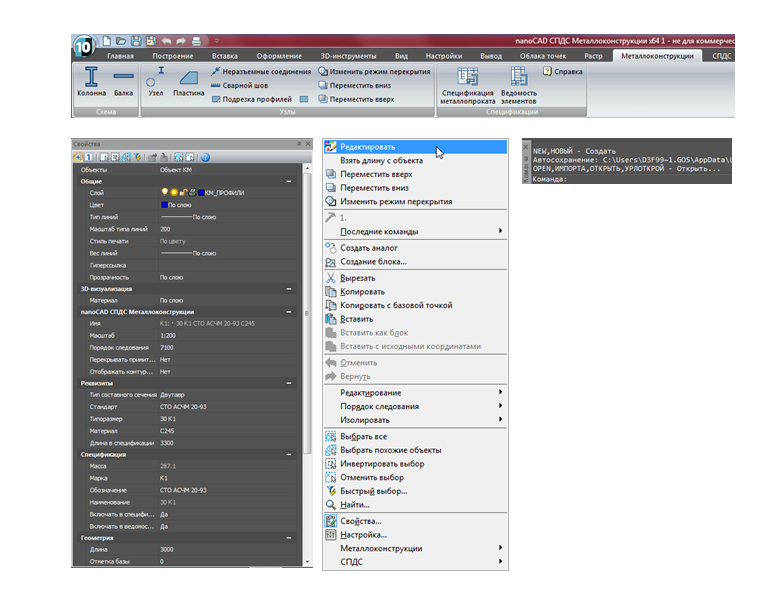Viewport: 779px width, 610px height.
Task: Collapse the 3D-визуализация section
Action: 289,289
